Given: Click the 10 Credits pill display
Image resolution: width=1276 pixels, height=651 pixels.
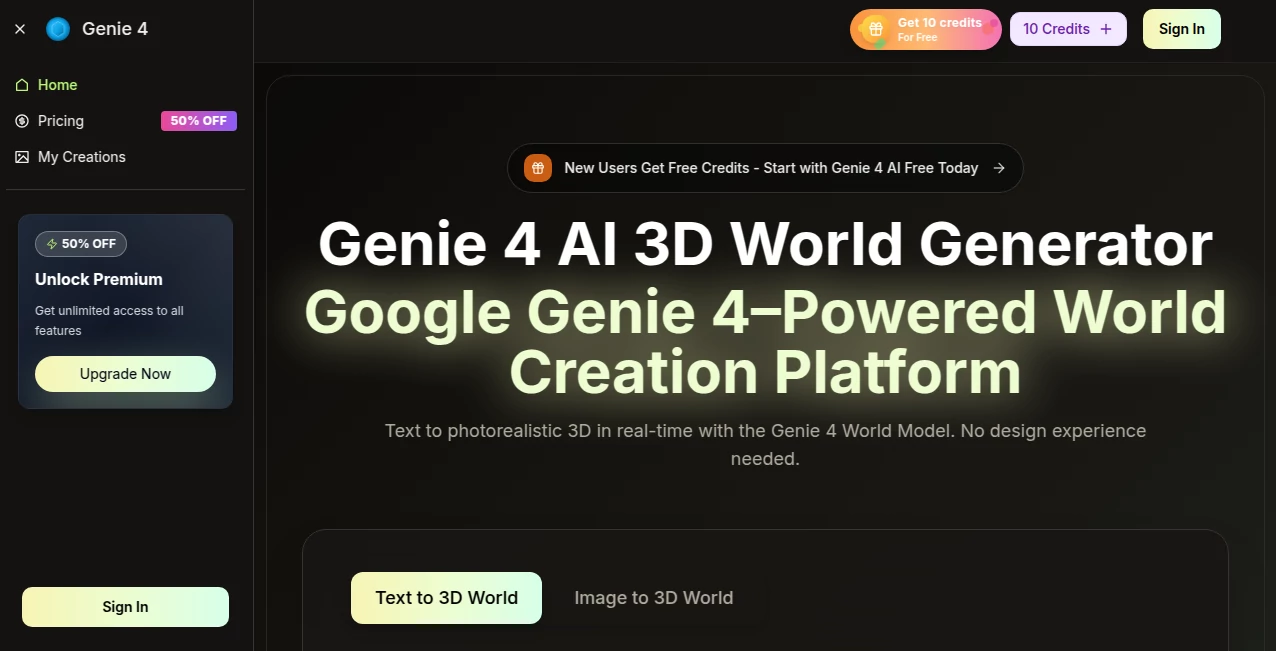Looking at the screenshot, I should click(1057, 29).
